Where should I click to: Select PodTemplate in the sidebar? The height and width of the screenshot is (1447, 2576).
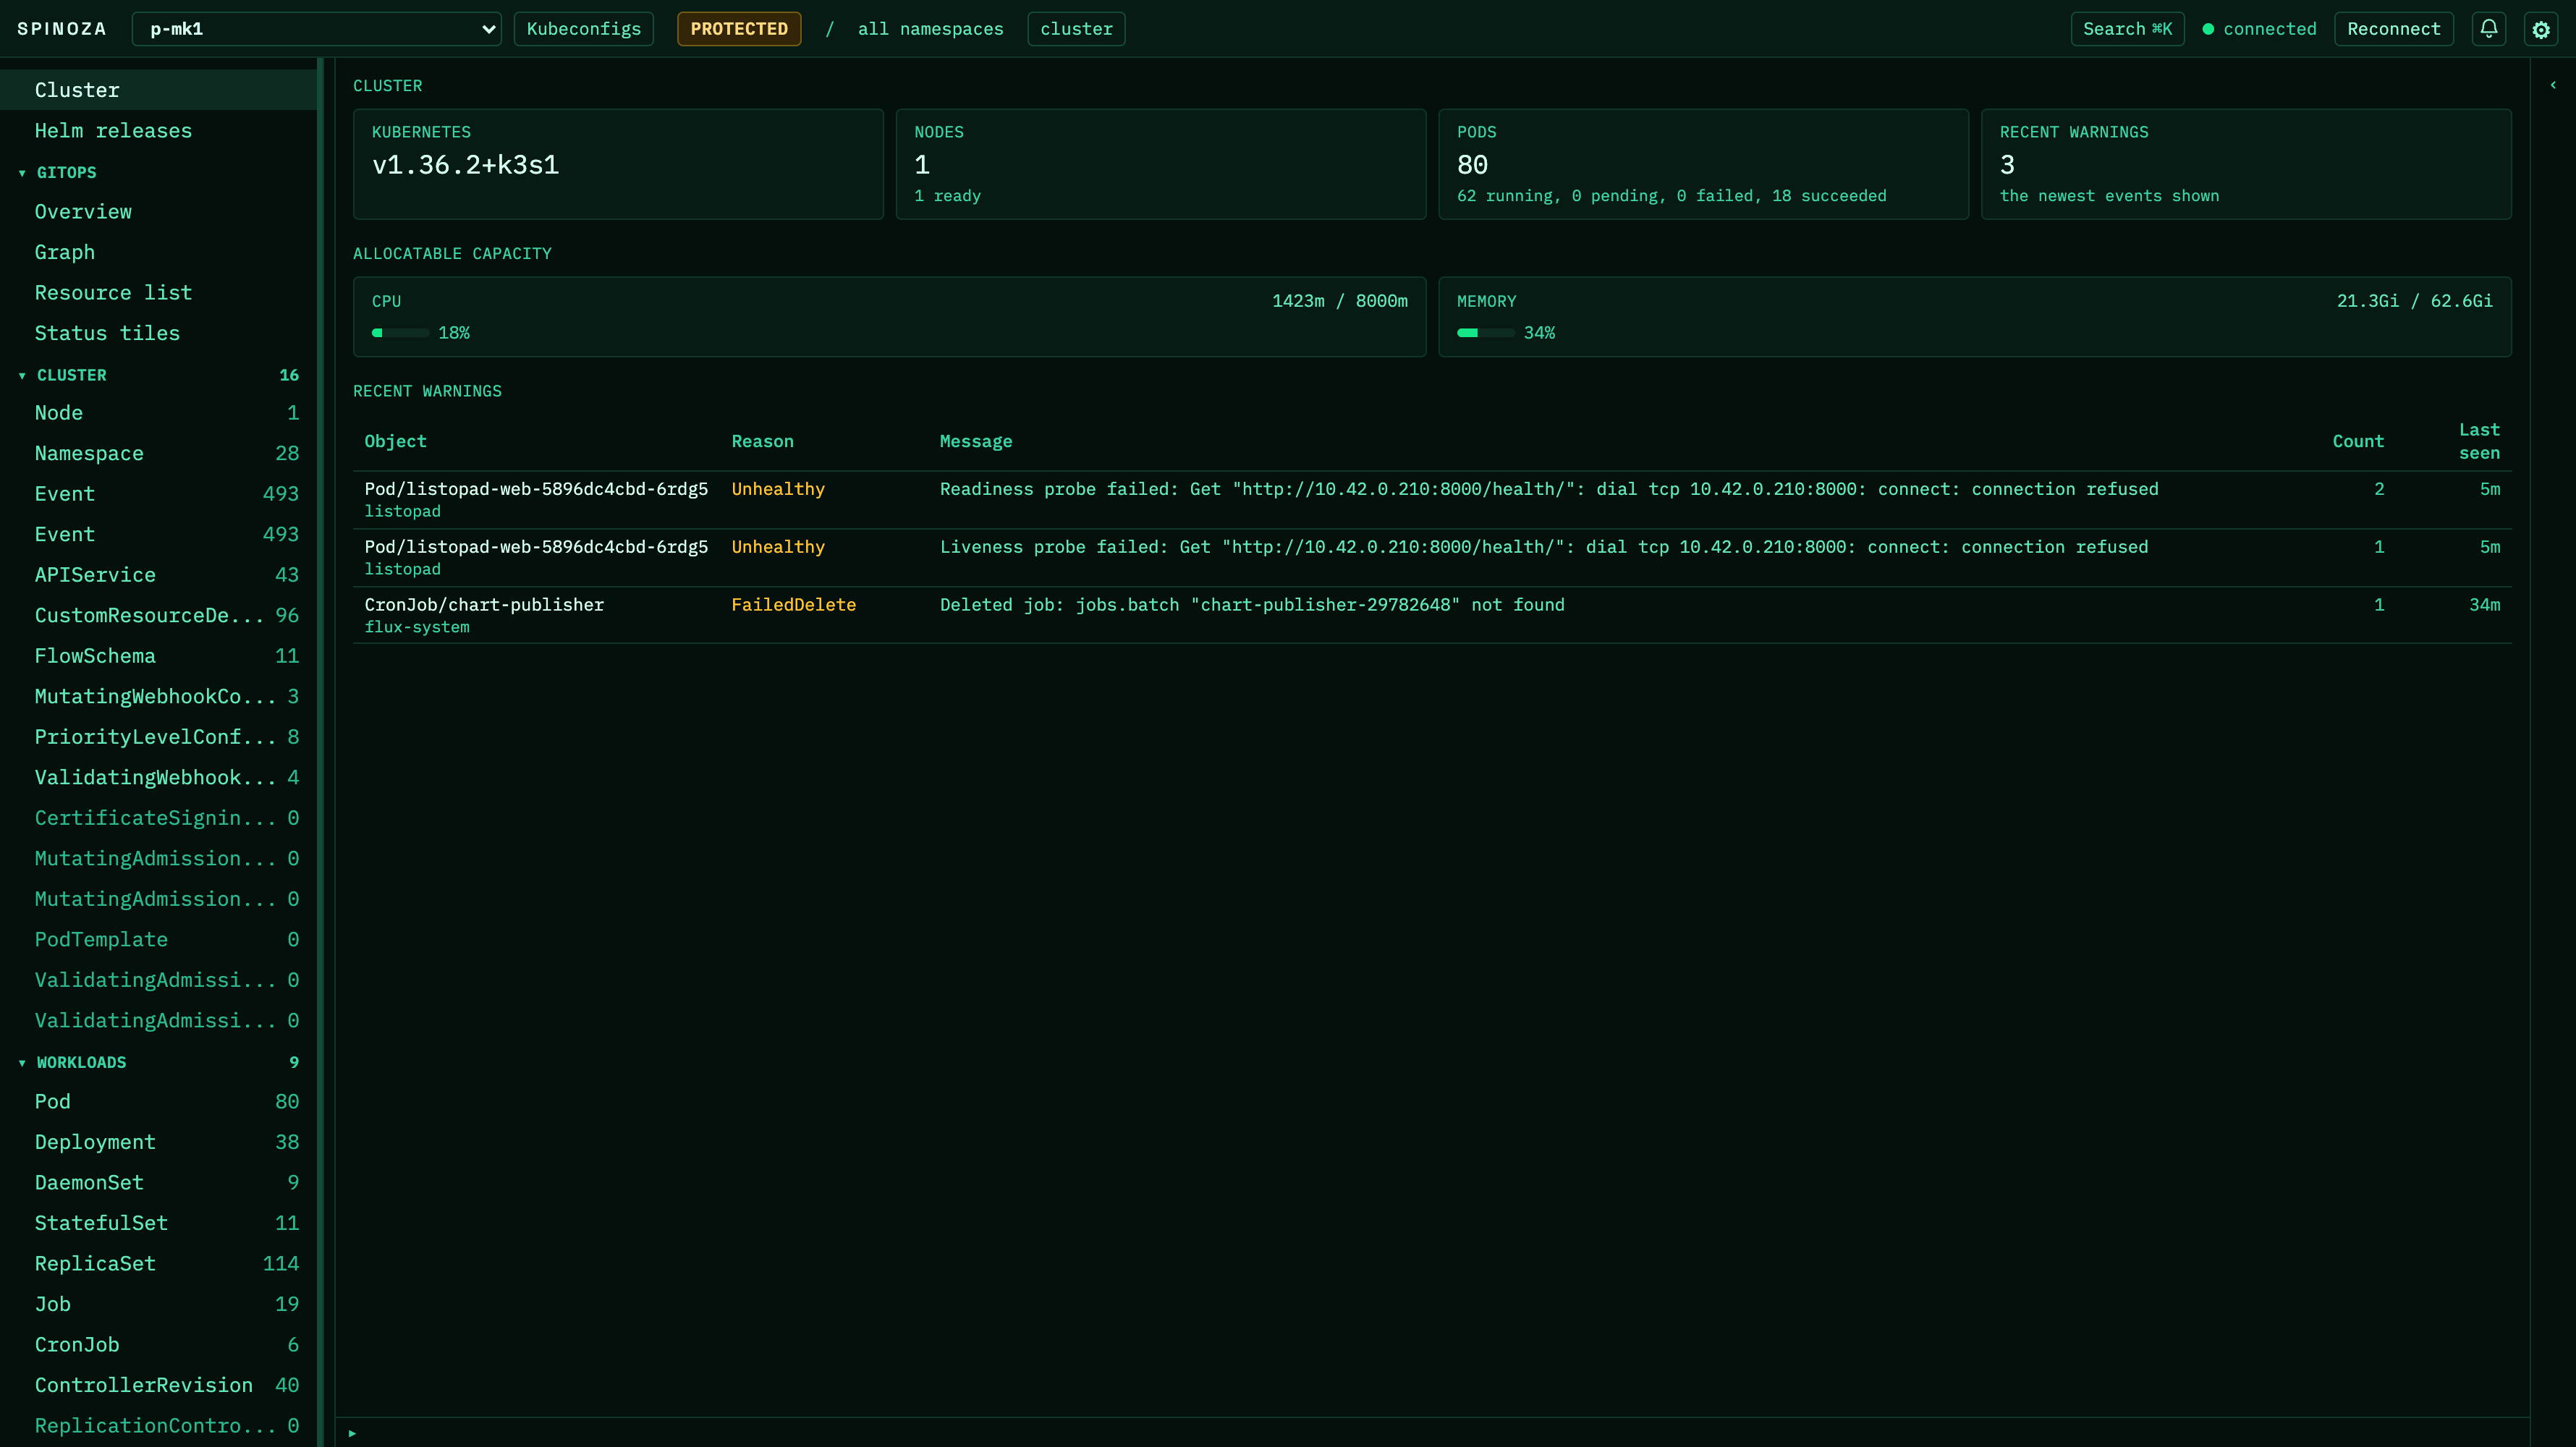click(x=158, y=940)
